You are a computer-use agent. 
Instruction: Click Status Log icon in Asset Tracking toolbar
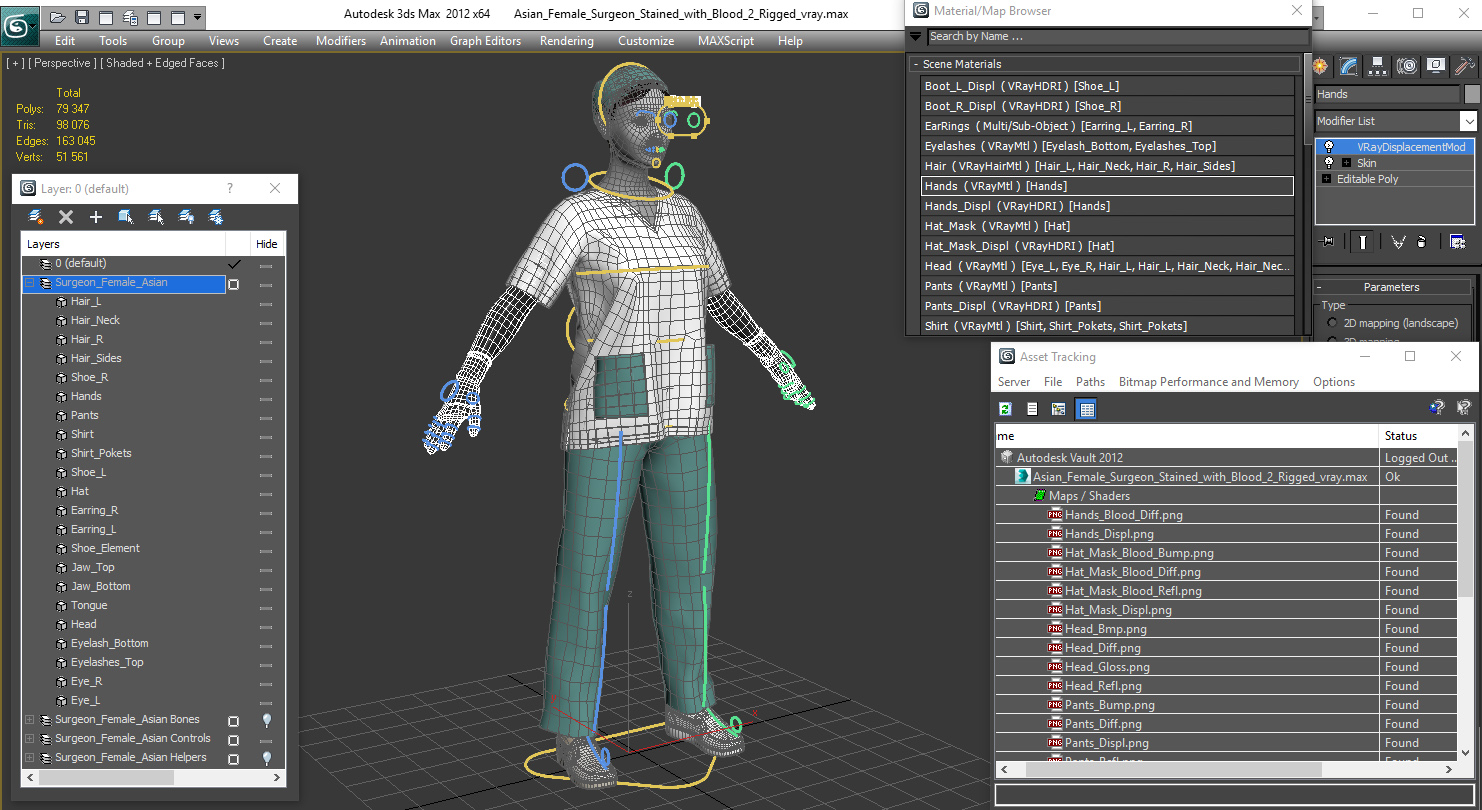coord(1032,409)
